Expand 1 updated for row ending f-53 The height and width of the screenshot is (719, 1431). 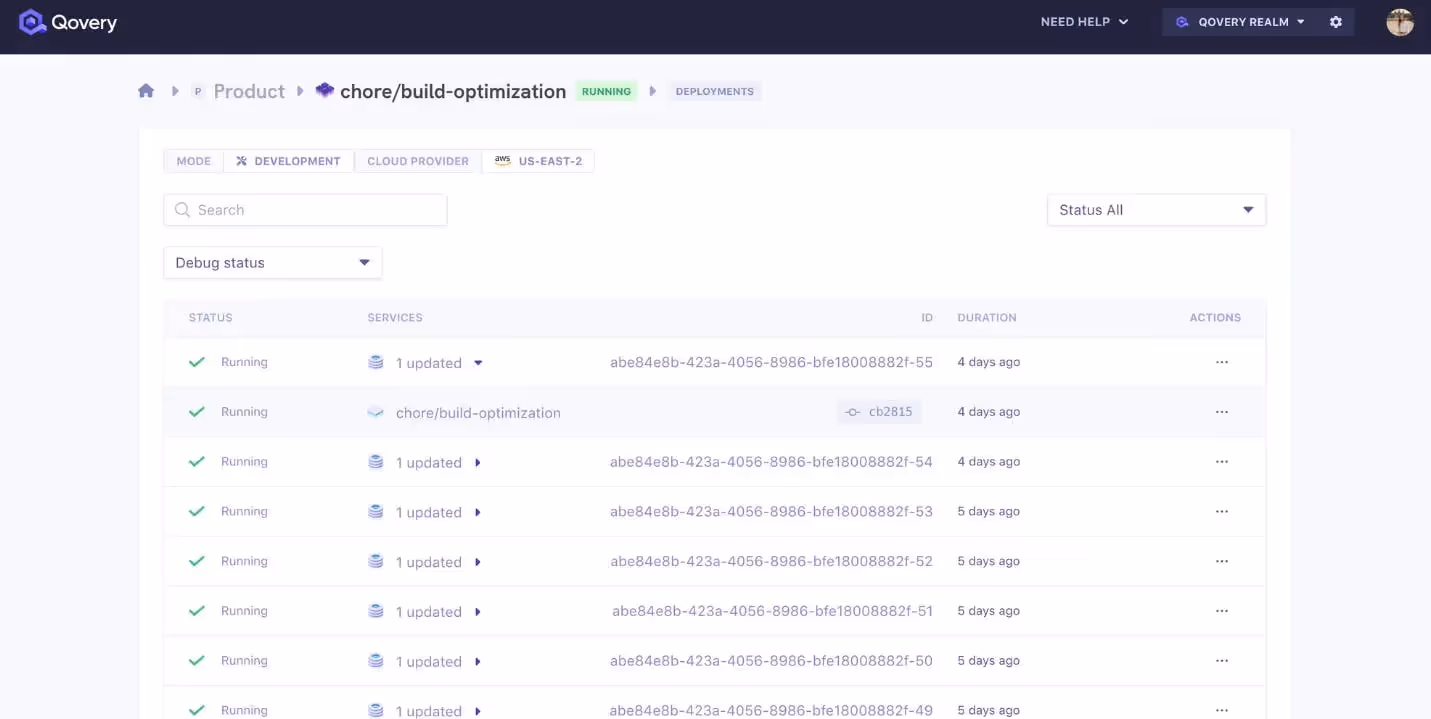pos(478,512)
